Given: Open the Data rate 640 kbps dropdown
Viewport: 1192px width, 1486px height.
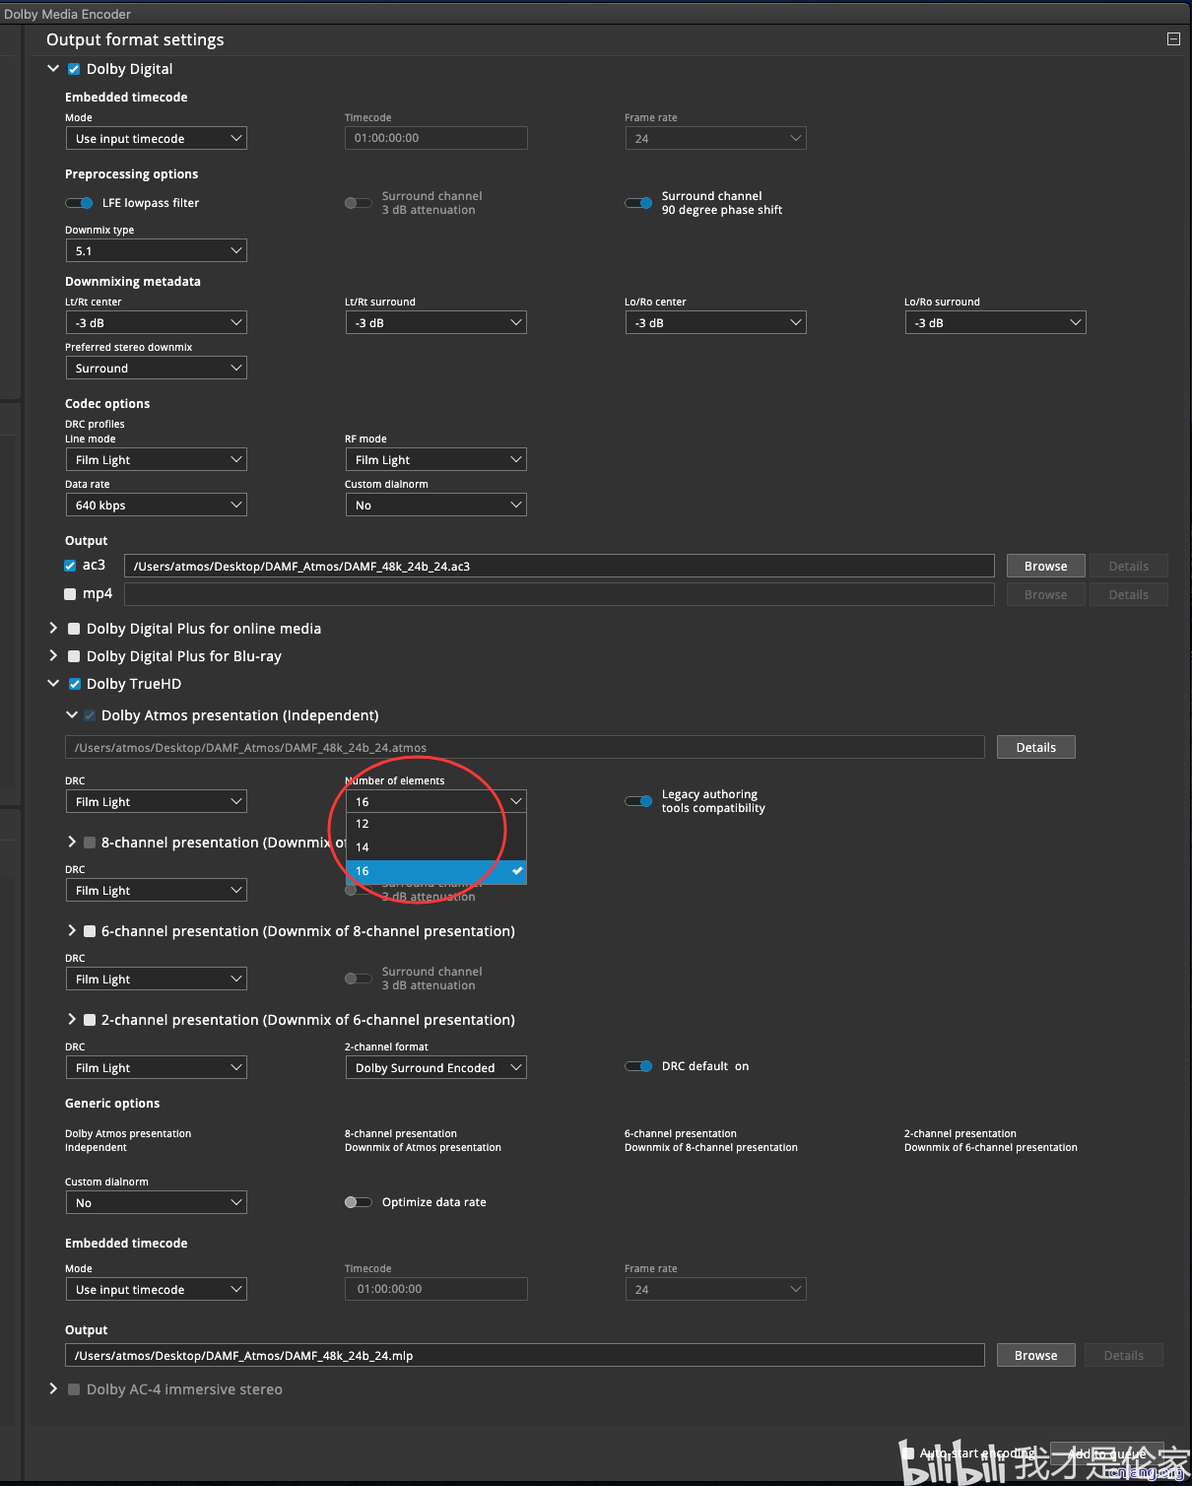Looking at the screenshot, I should pyautogui.click(x=156, y=505).
